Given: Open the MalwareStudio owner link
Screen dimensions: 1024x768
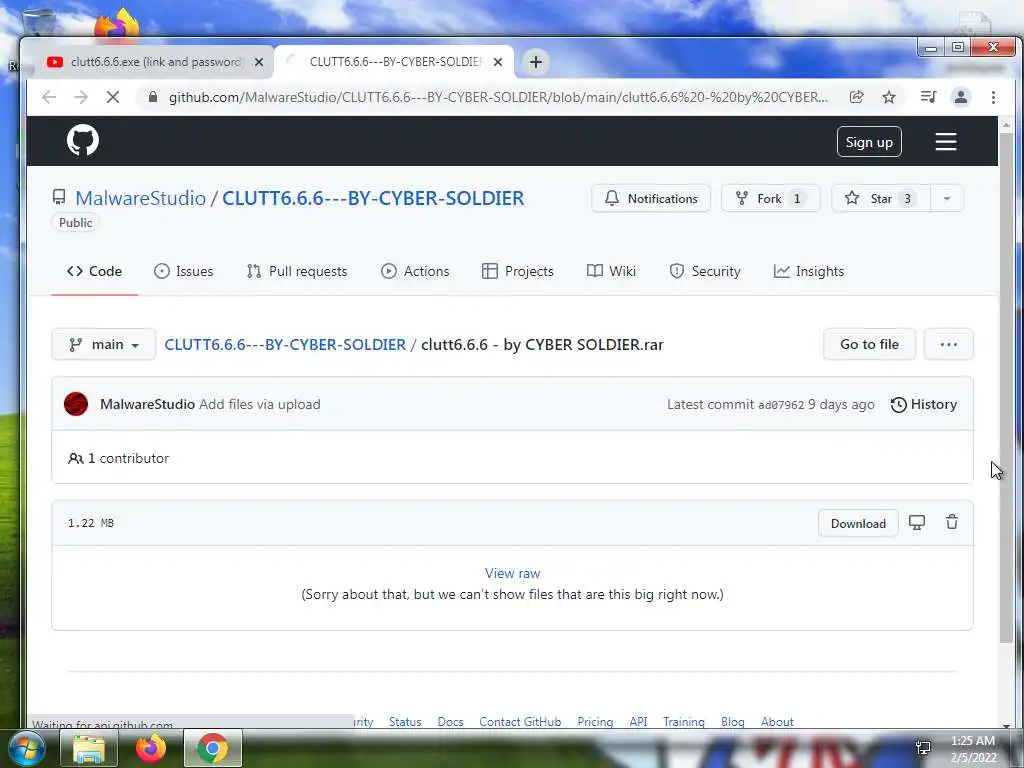Looking at the screenshot, I should point(140,198).
